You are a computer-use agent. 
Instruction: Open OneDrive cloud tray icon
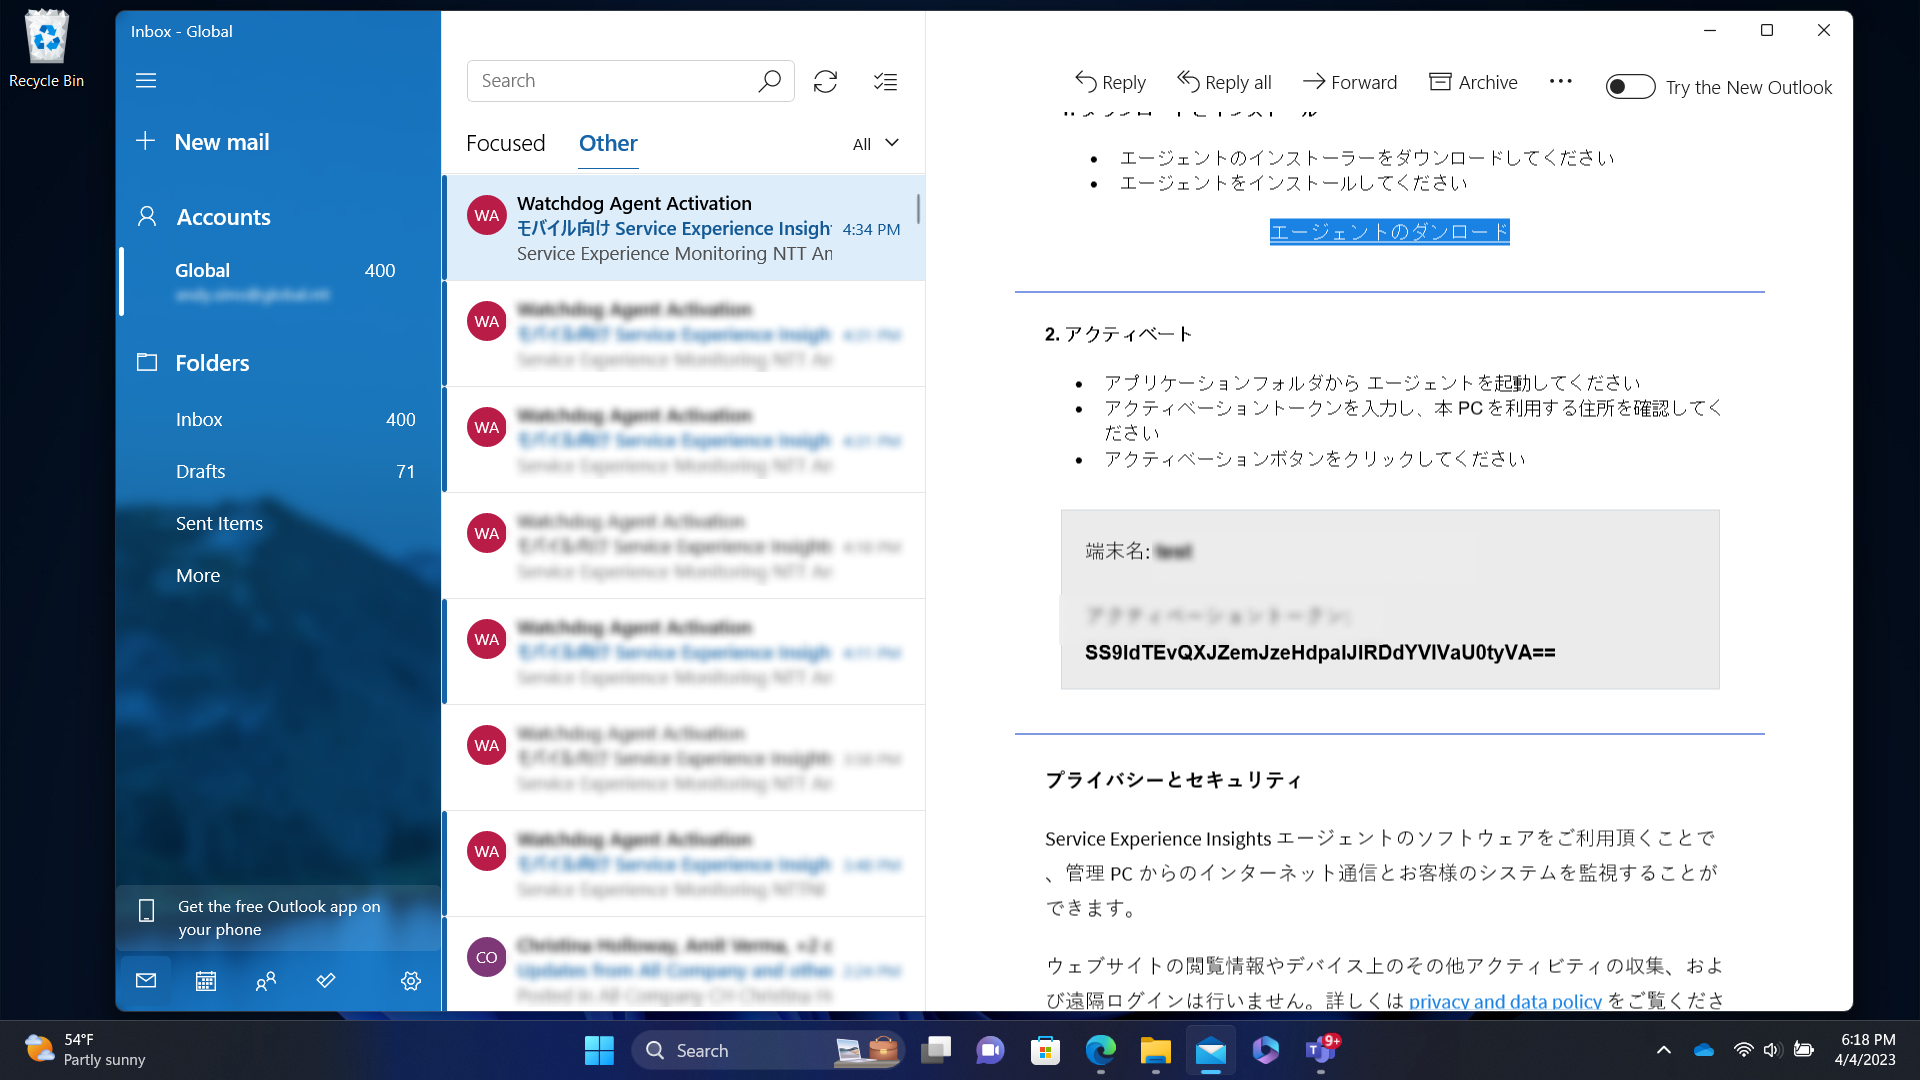[x=1704, y=1050]
